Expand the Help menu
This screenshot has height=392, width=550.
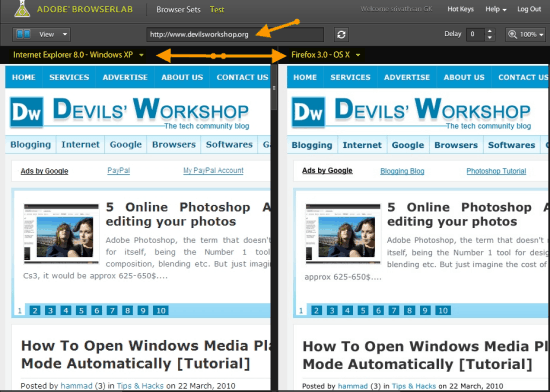pos(496,9)
